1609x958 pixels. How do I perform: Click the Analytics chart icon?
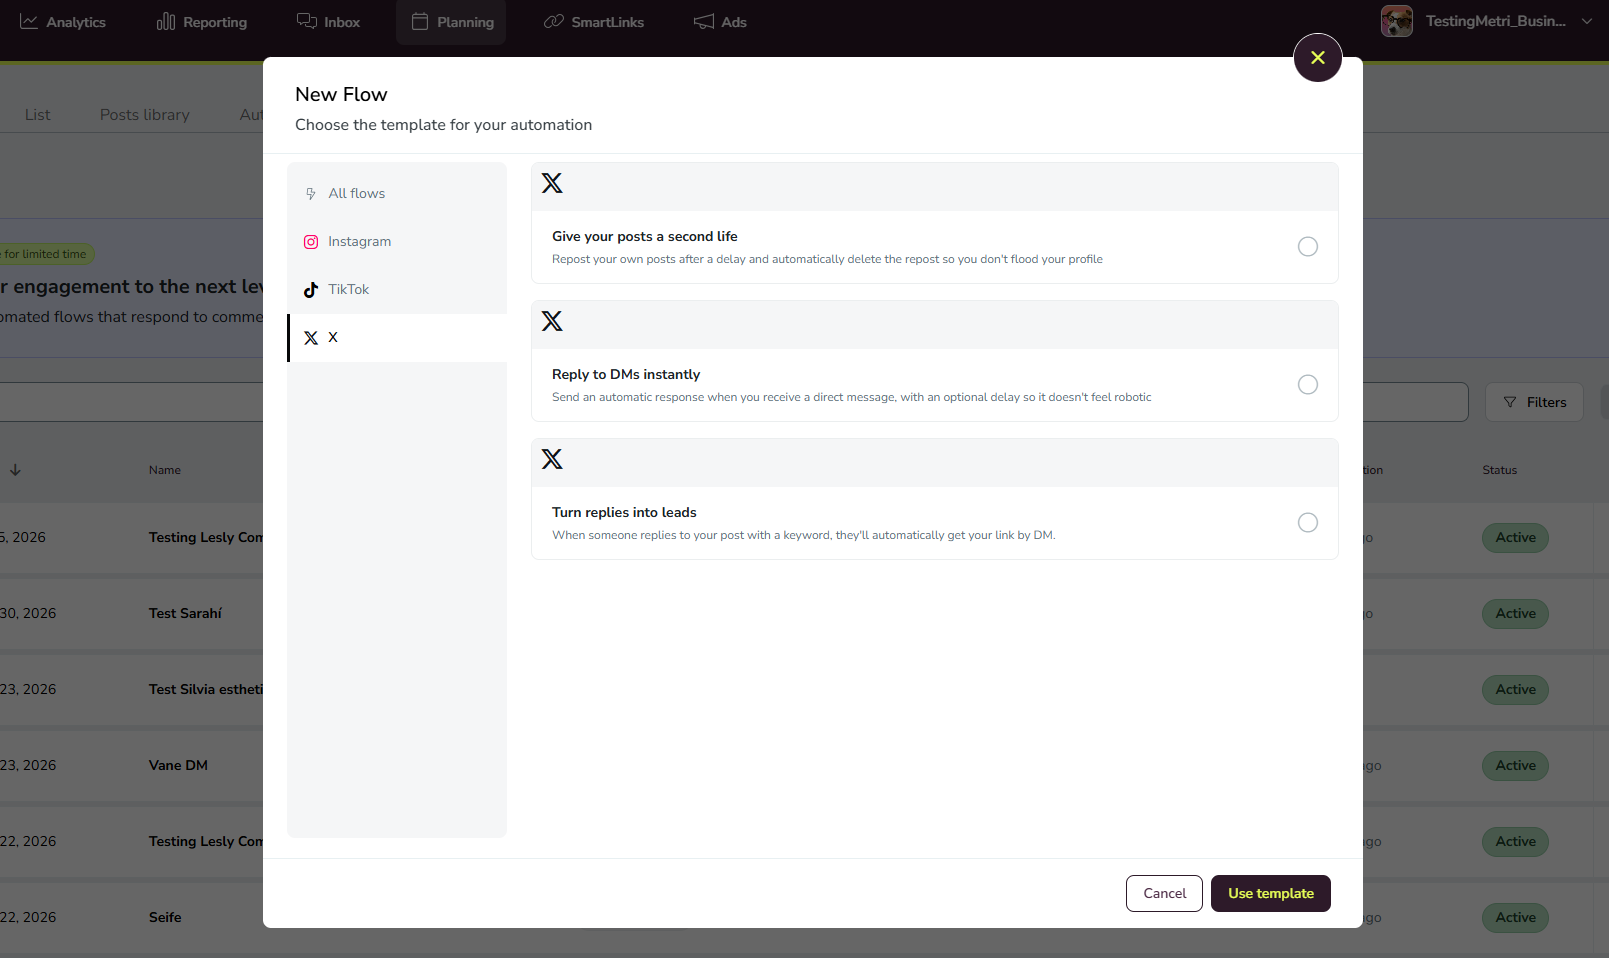pyautogui.click(x=29, y=22)
